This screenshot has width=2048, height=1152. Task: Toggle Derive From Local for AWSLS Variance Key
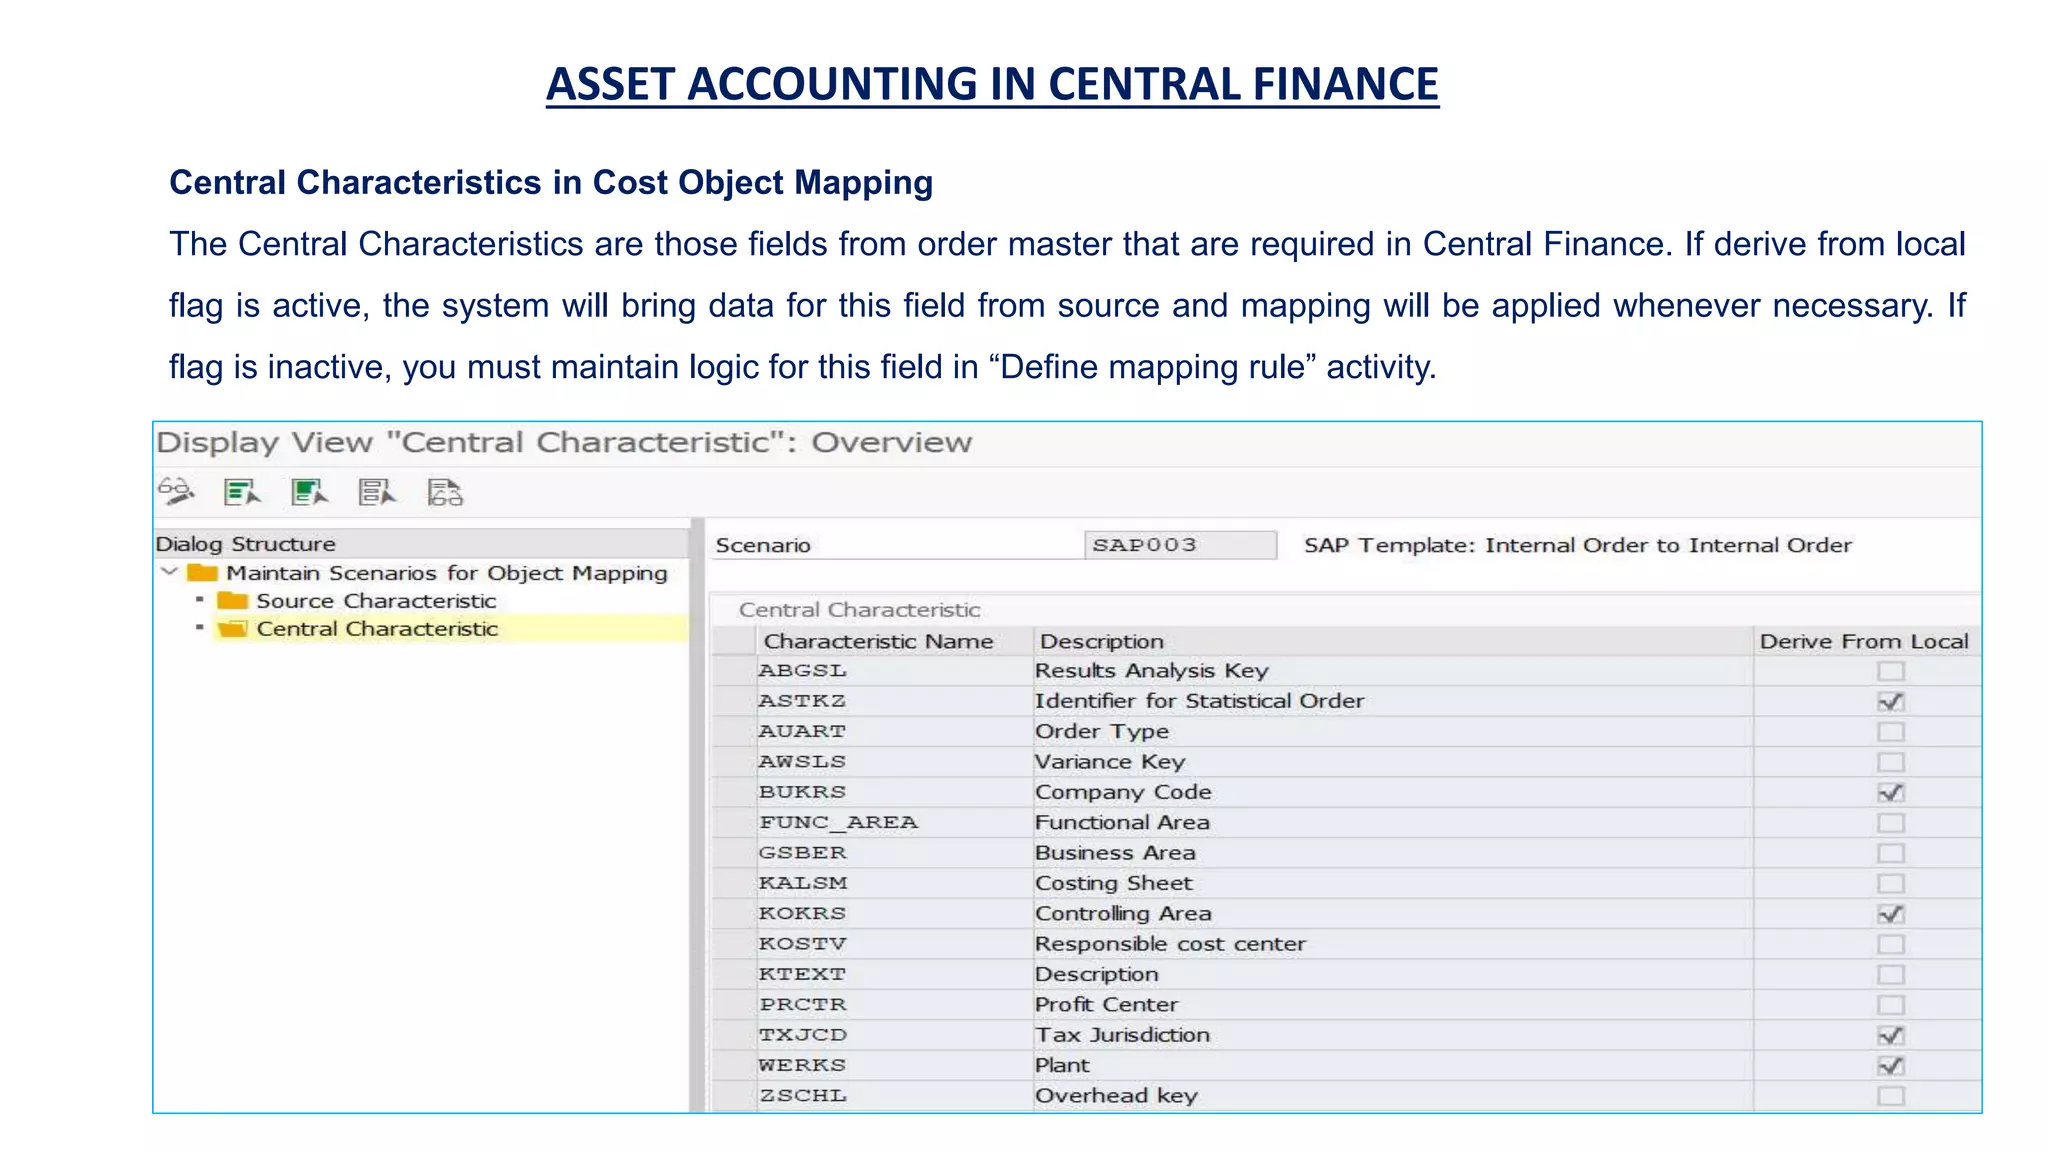[1890, 762]
